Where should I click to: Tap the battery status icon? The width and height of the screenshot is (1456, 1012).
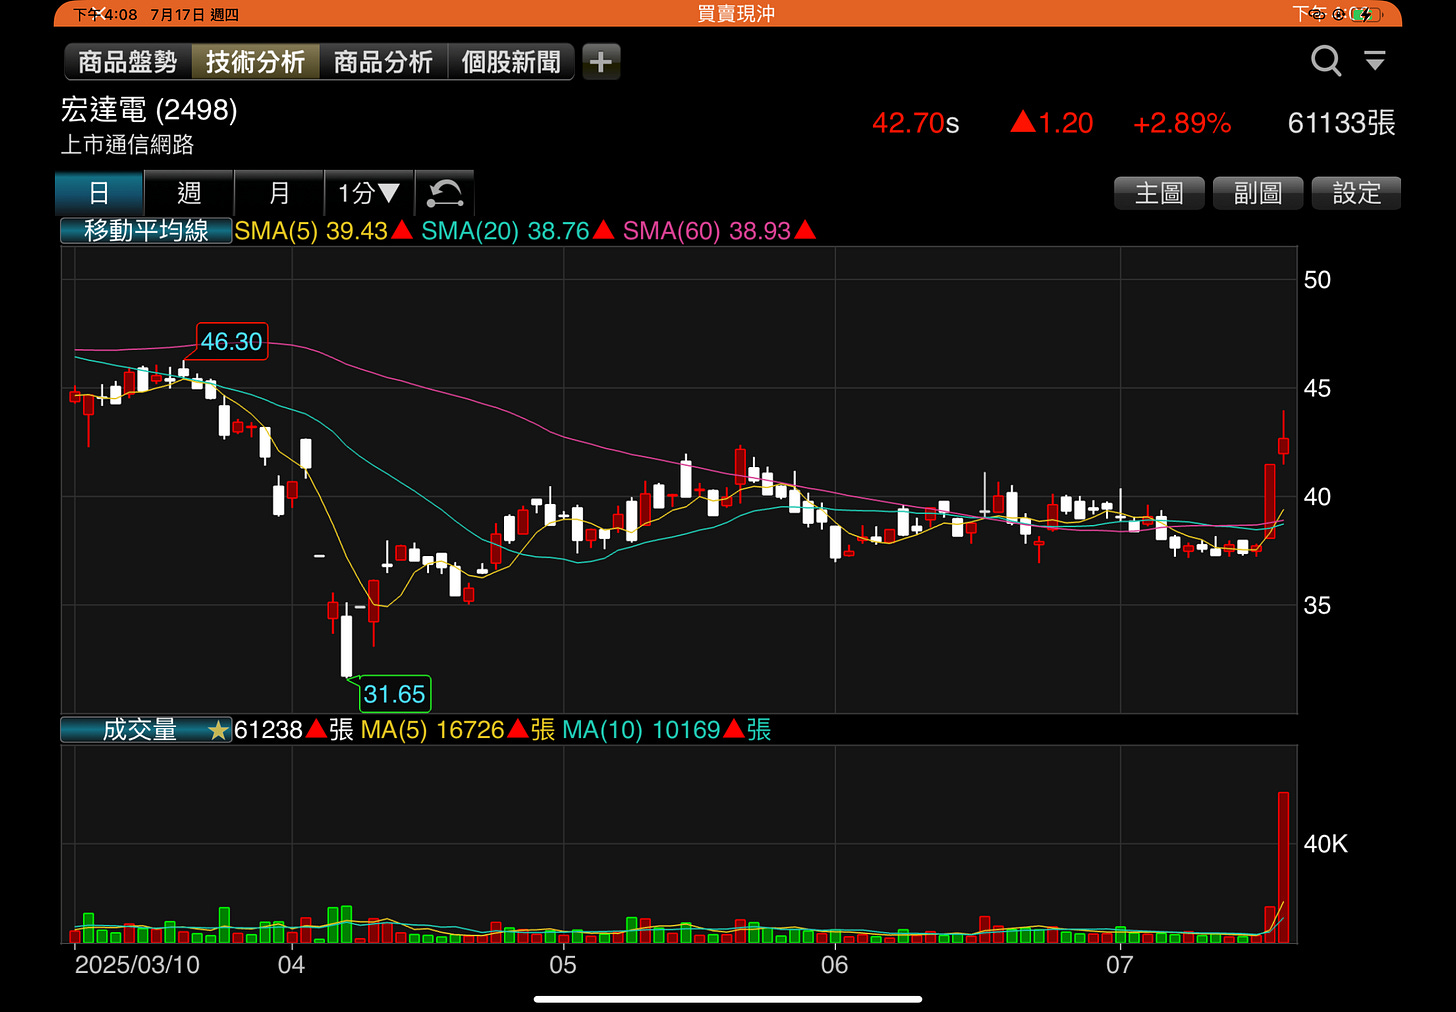(1365, 14)
